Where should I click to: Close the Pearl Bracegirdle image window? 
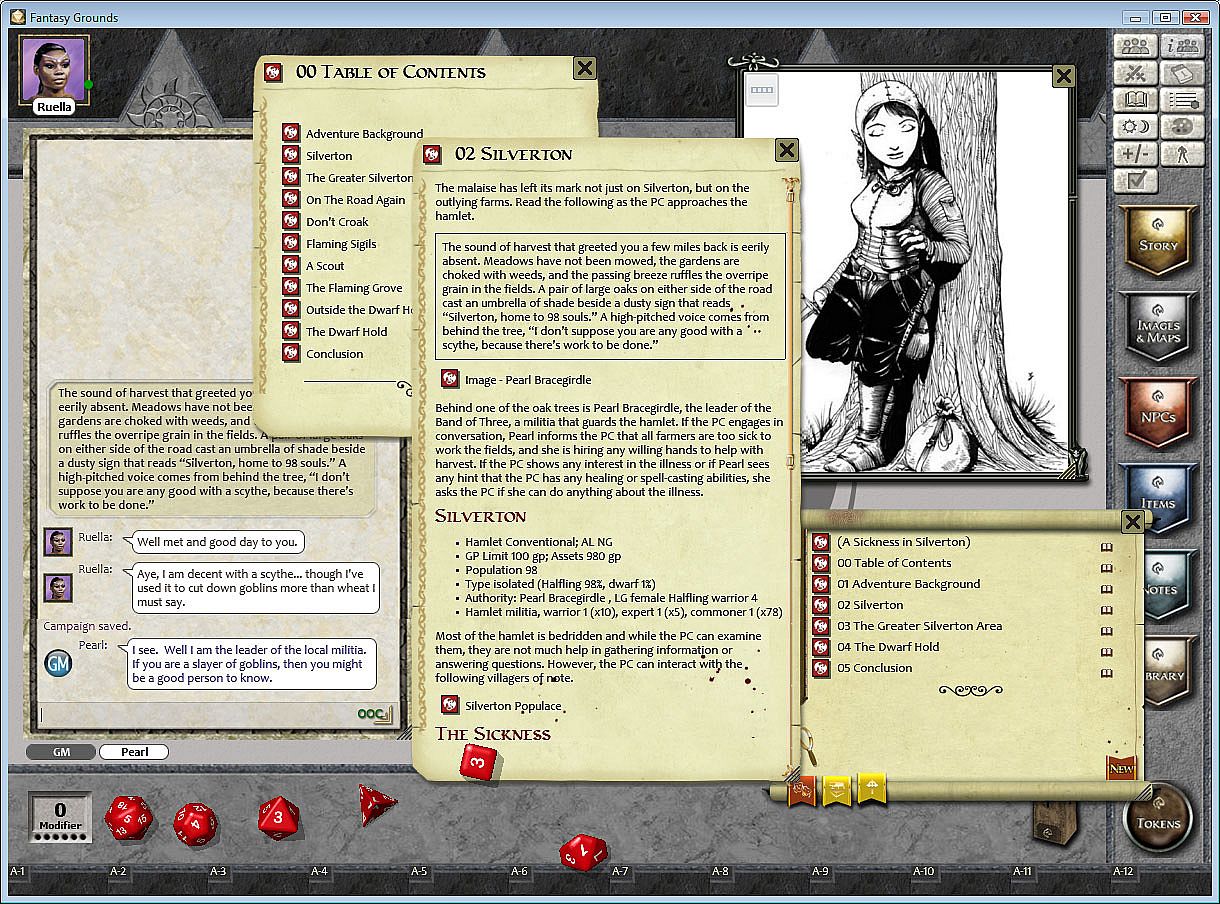[x=1064, y=76]
